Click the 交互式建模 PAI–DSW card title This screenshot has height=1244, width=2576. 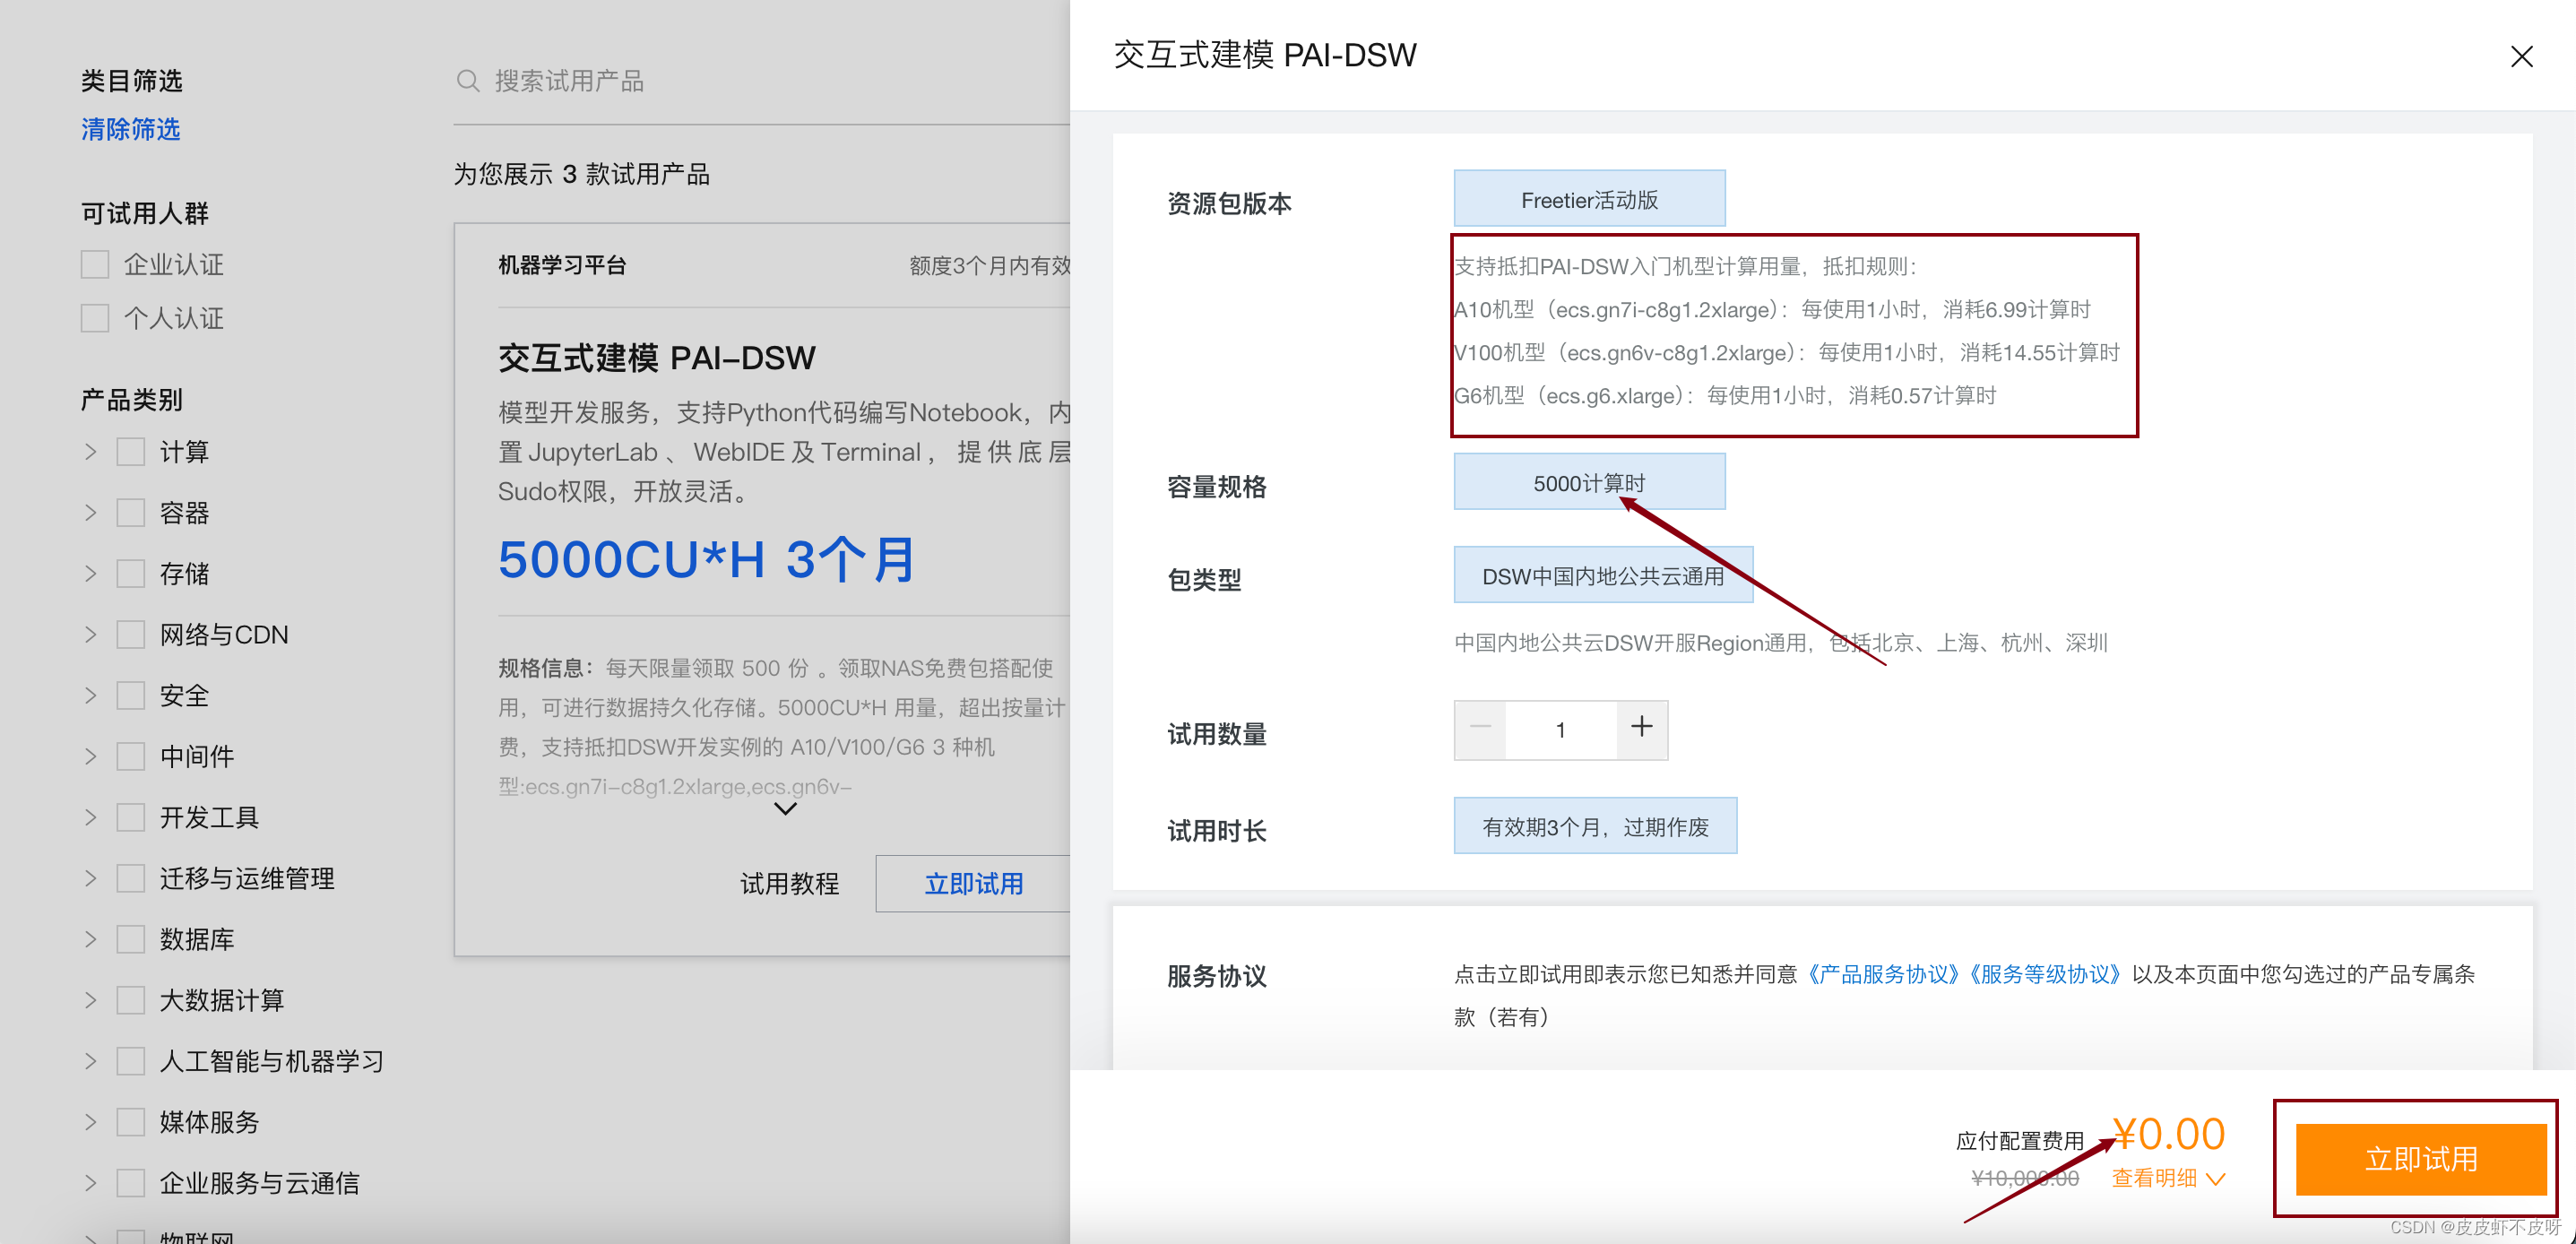657,358
